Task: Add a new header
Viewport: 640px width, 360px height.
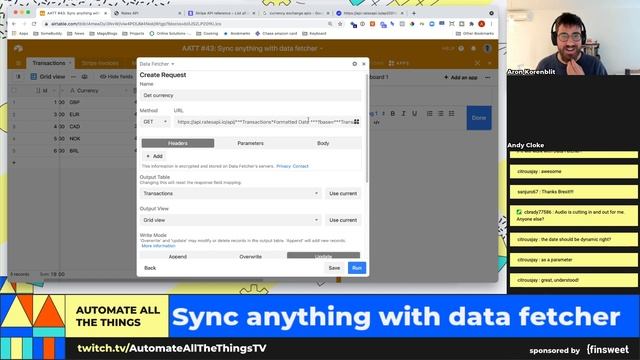Action: point(154,156)
